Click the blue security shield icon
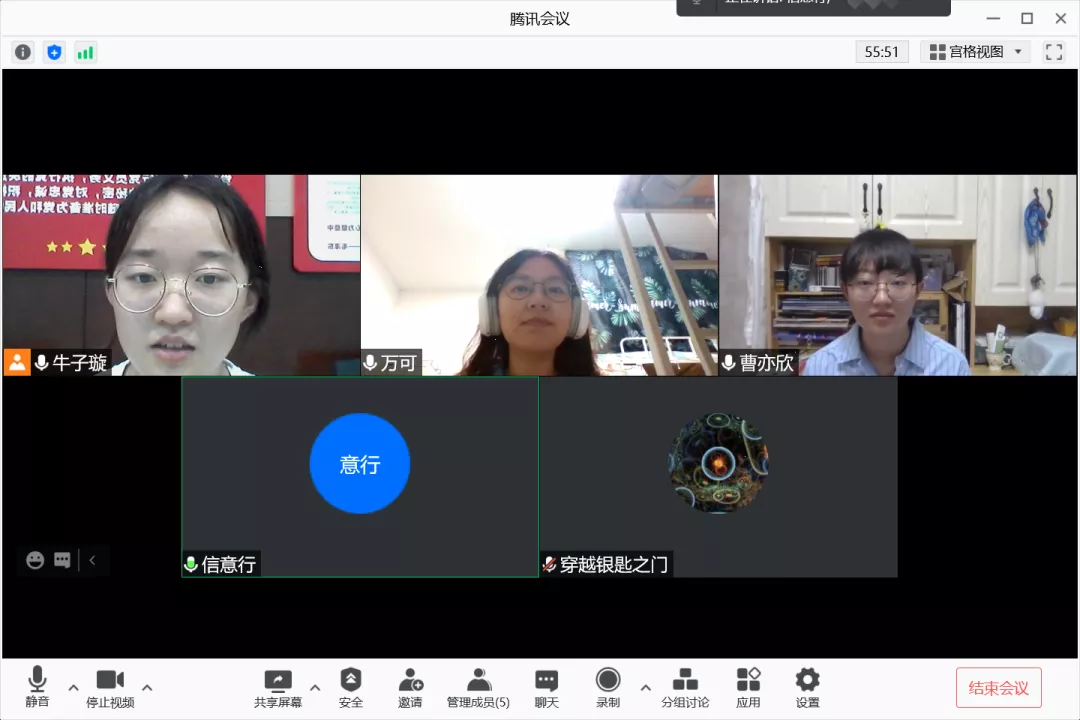Viewport: 1080px width, 720px height. [x=54, y=52]
